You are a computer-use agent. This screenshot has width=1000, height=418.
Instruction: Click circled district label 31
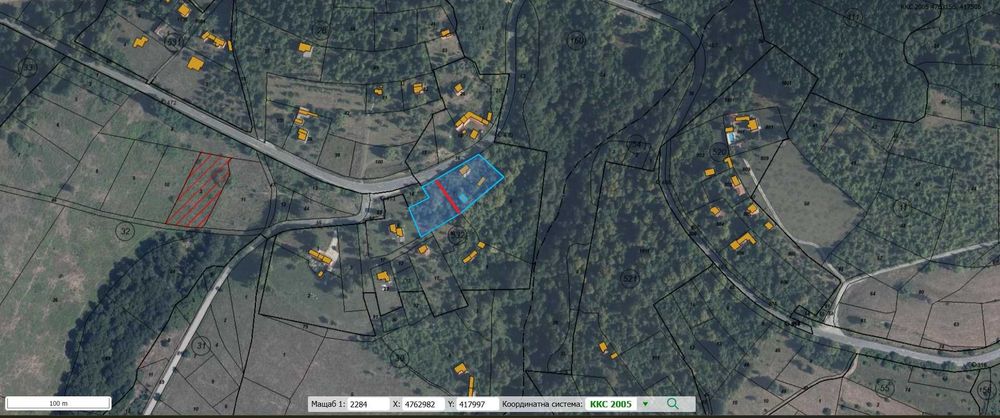click(202, 345)
